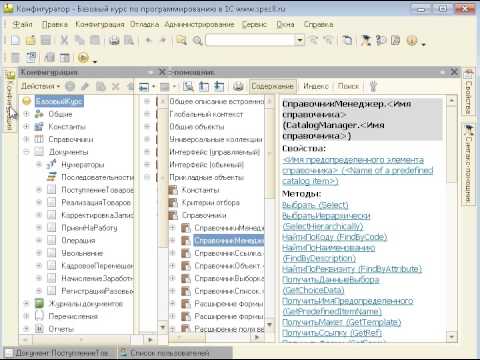Select Критерии отбора in help tree
The height and width of the screenshot is (360, 480).
point(210,203)
